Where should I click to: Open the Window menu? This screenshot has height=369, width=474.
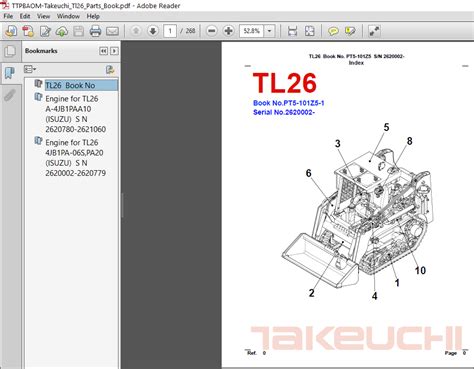68,16
